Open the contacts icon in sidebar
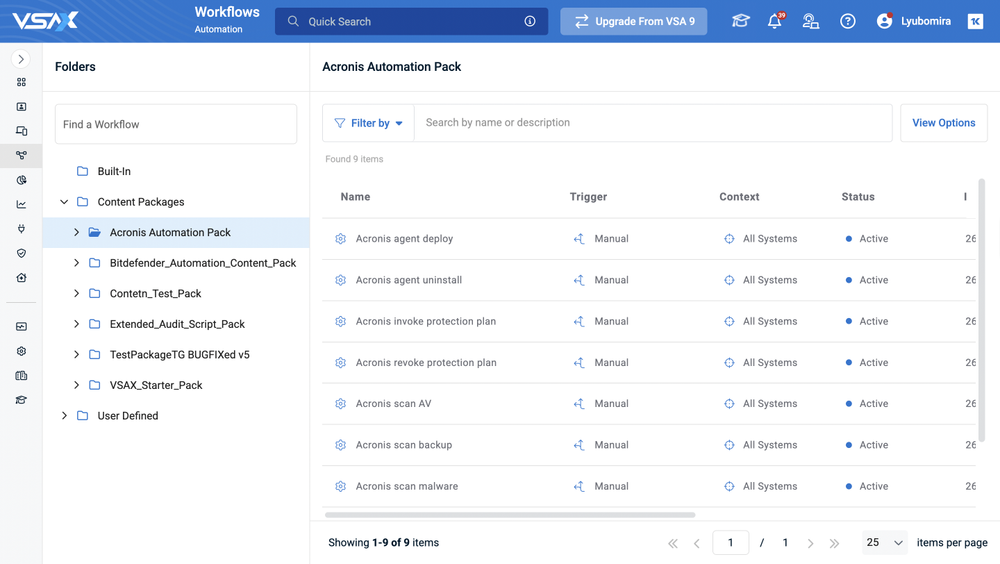 click(21, 107)
